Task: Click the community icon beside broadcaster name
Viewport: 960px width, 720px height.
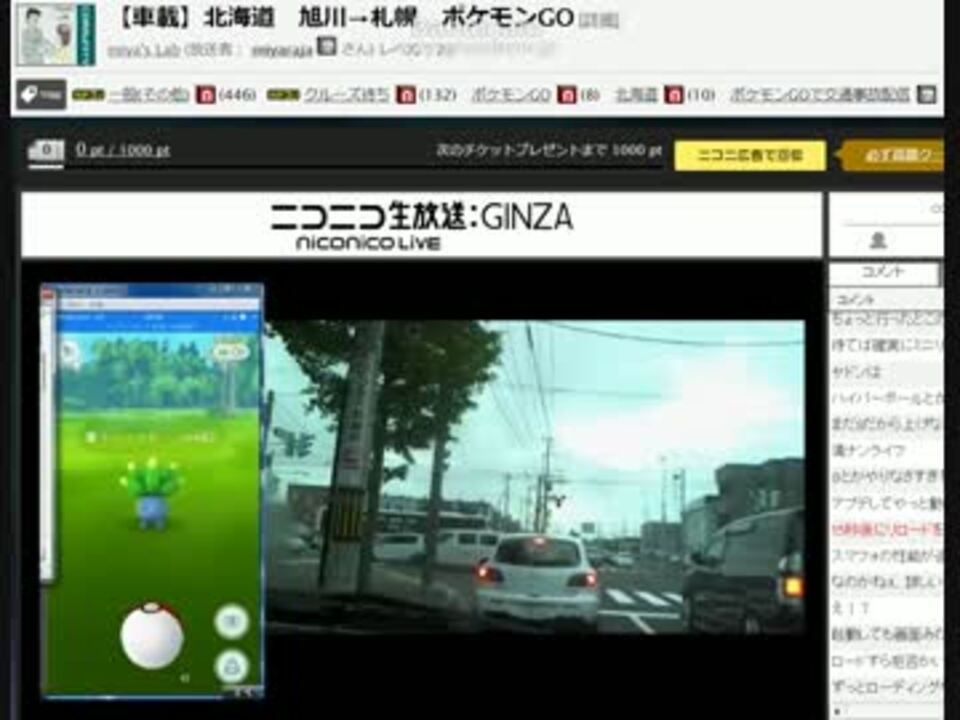Action: [327, 47]
